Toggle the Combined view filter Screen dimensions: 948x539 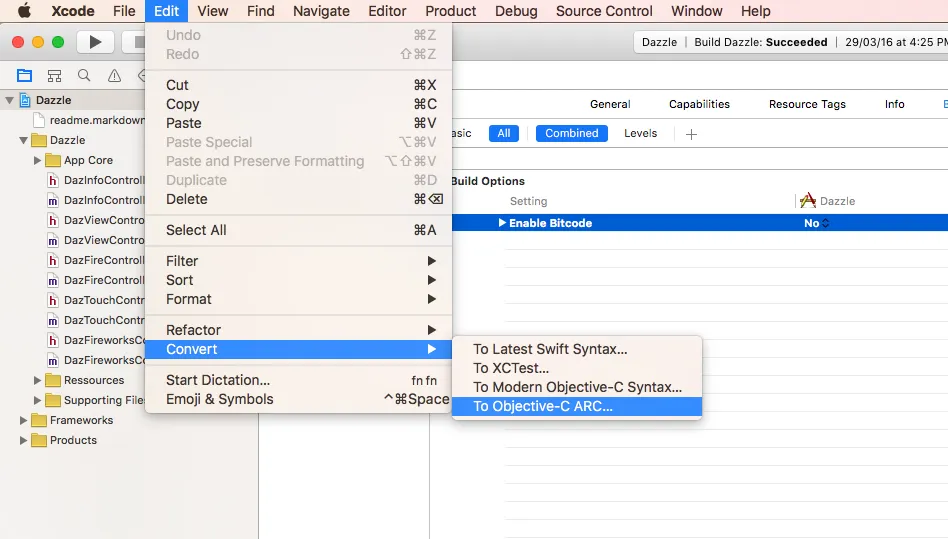(571, 134)
